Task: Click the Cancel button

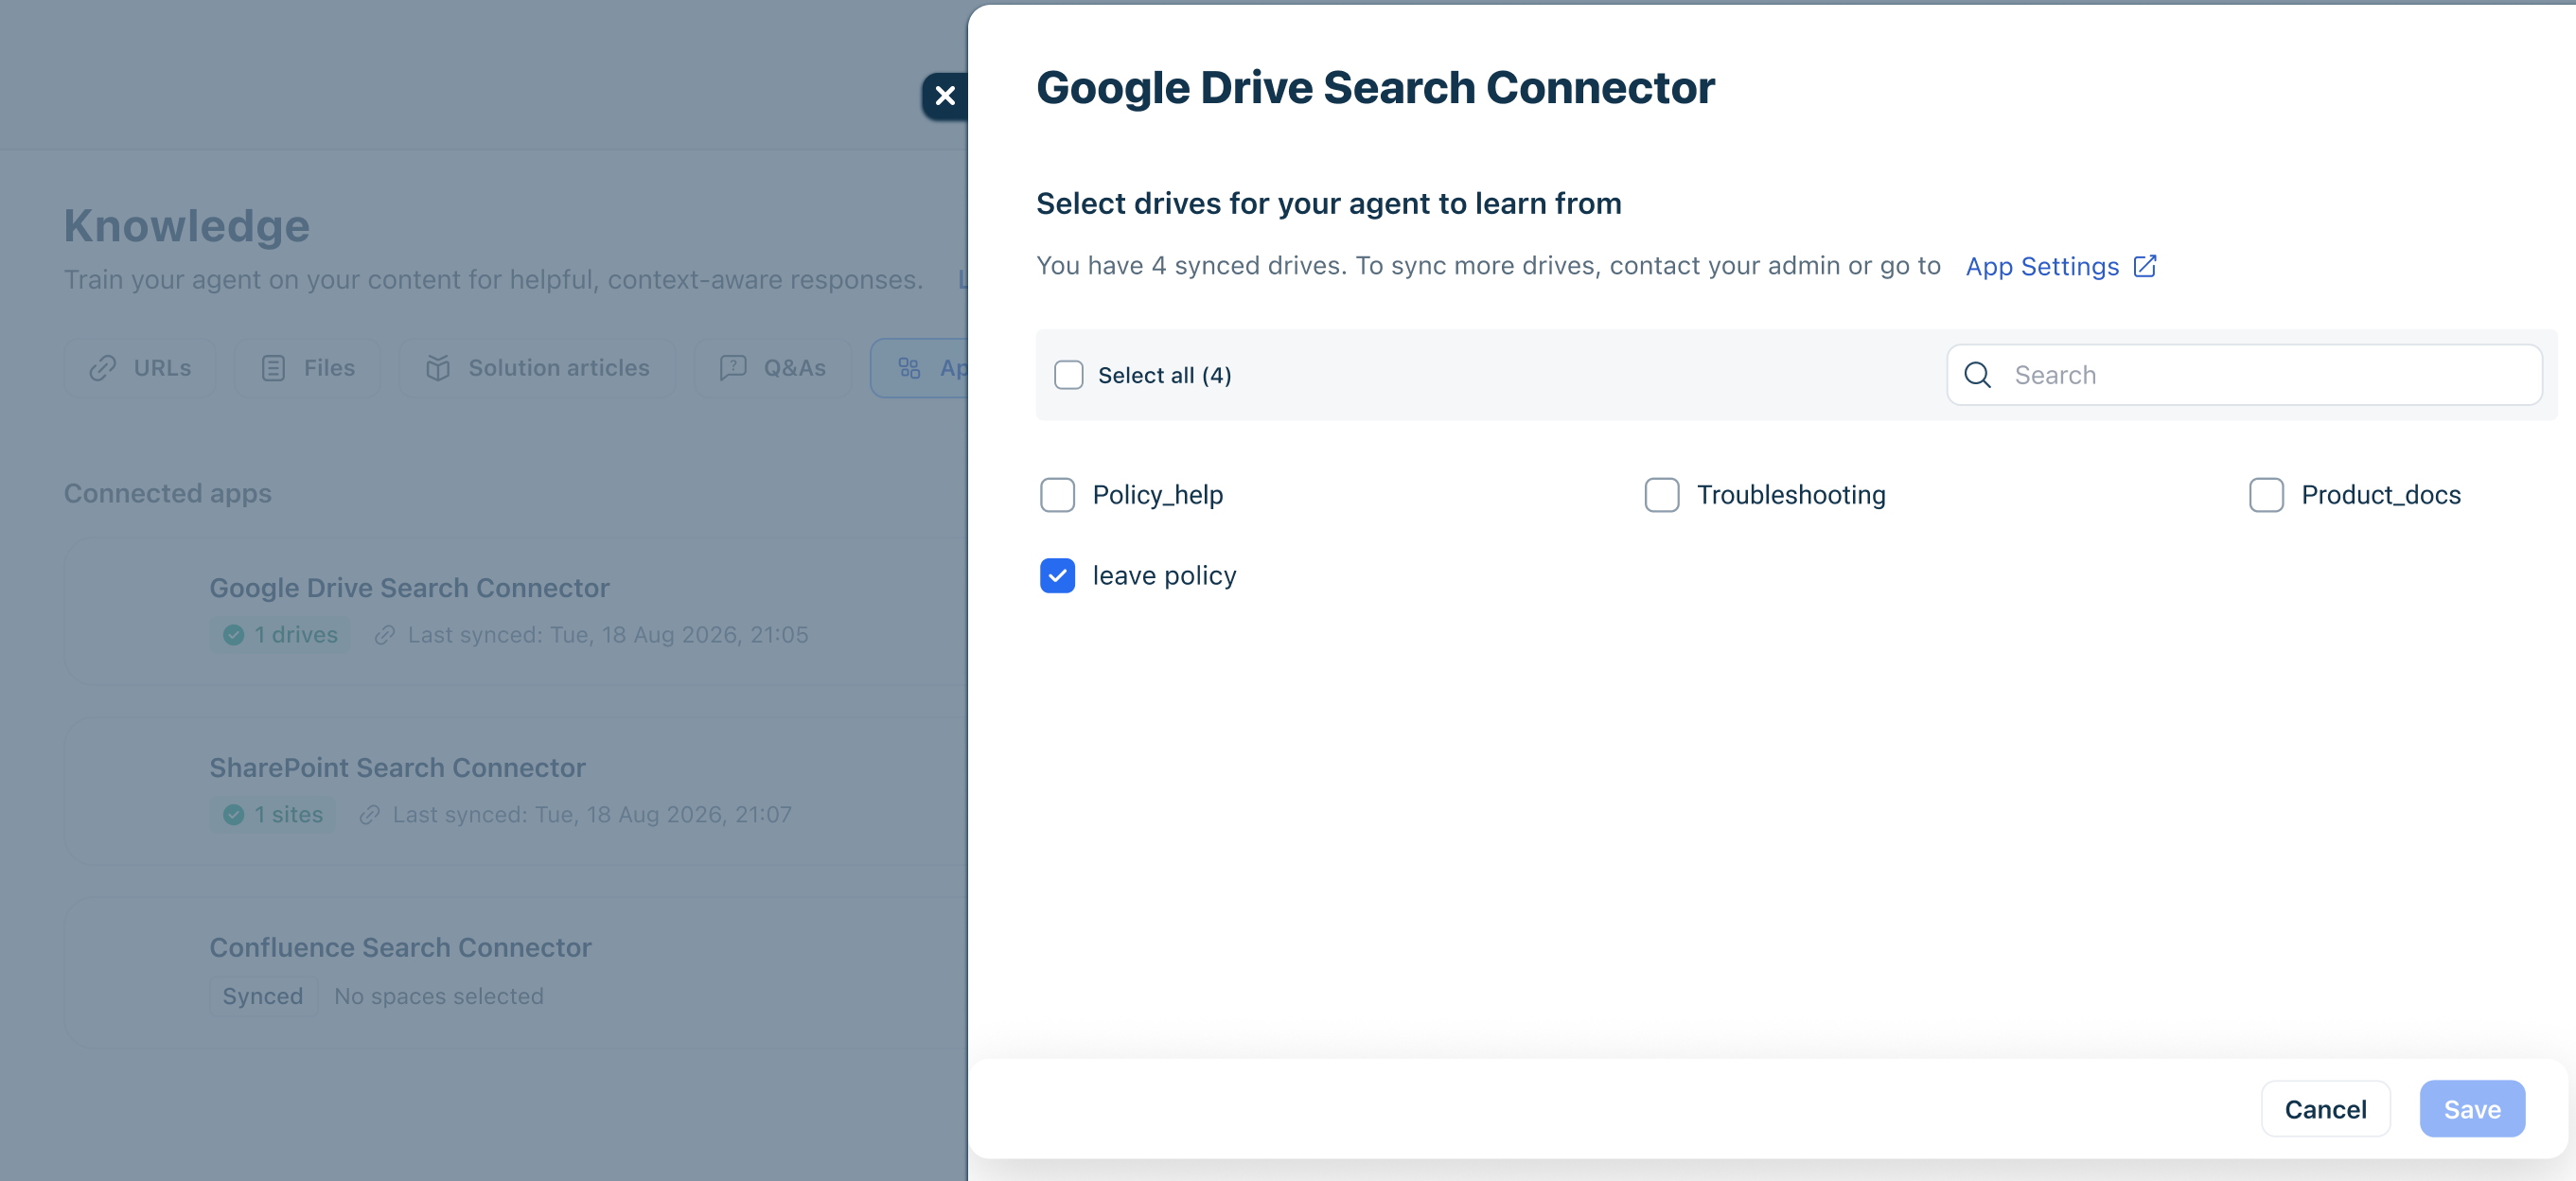Action: tap(2325, 1109)
